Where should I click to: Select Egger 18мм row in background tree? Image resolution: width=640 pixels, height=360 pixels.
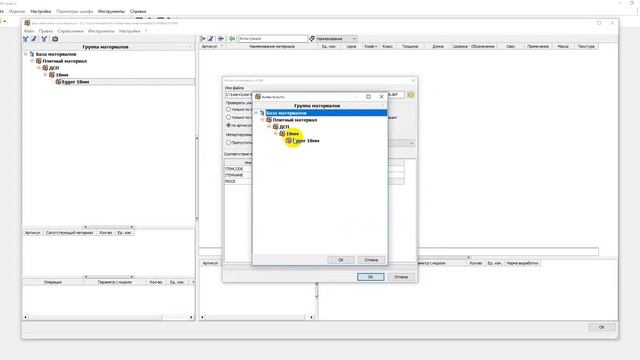(127, 82)
